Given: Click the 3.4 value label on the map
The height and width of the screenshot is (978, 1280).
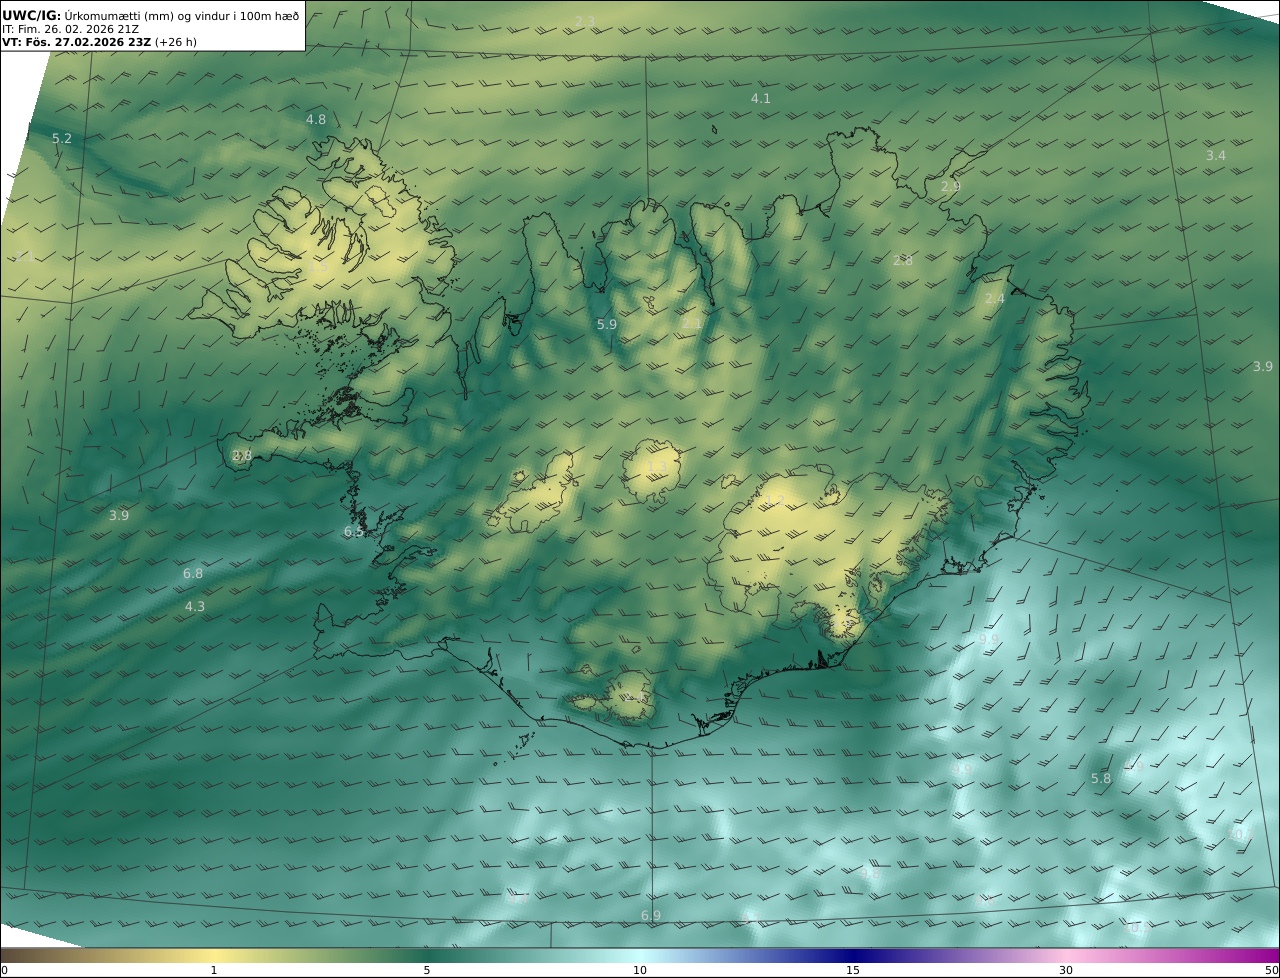Looking at the screenshot, I should [x=1216, y=156].
